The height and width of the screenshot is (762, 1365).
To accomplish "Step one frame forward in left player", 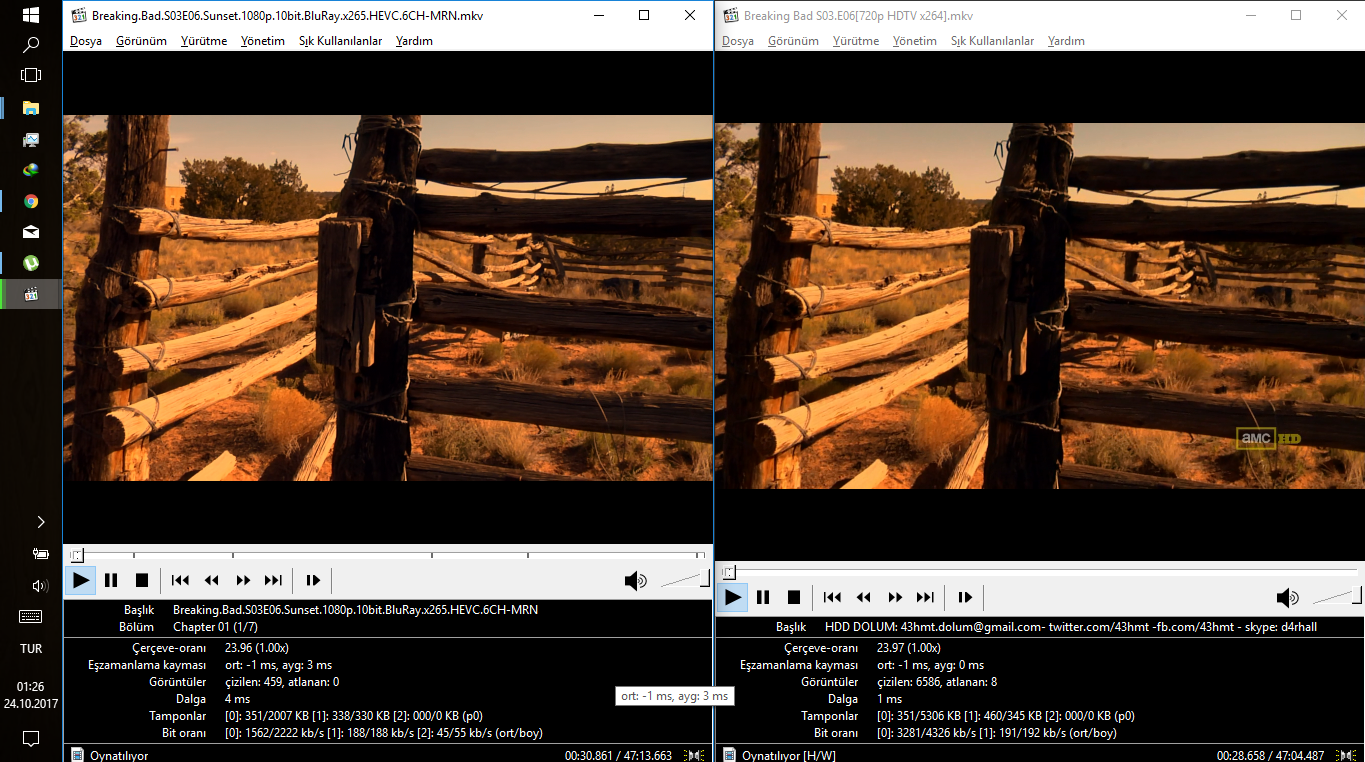I will (313, 580).
